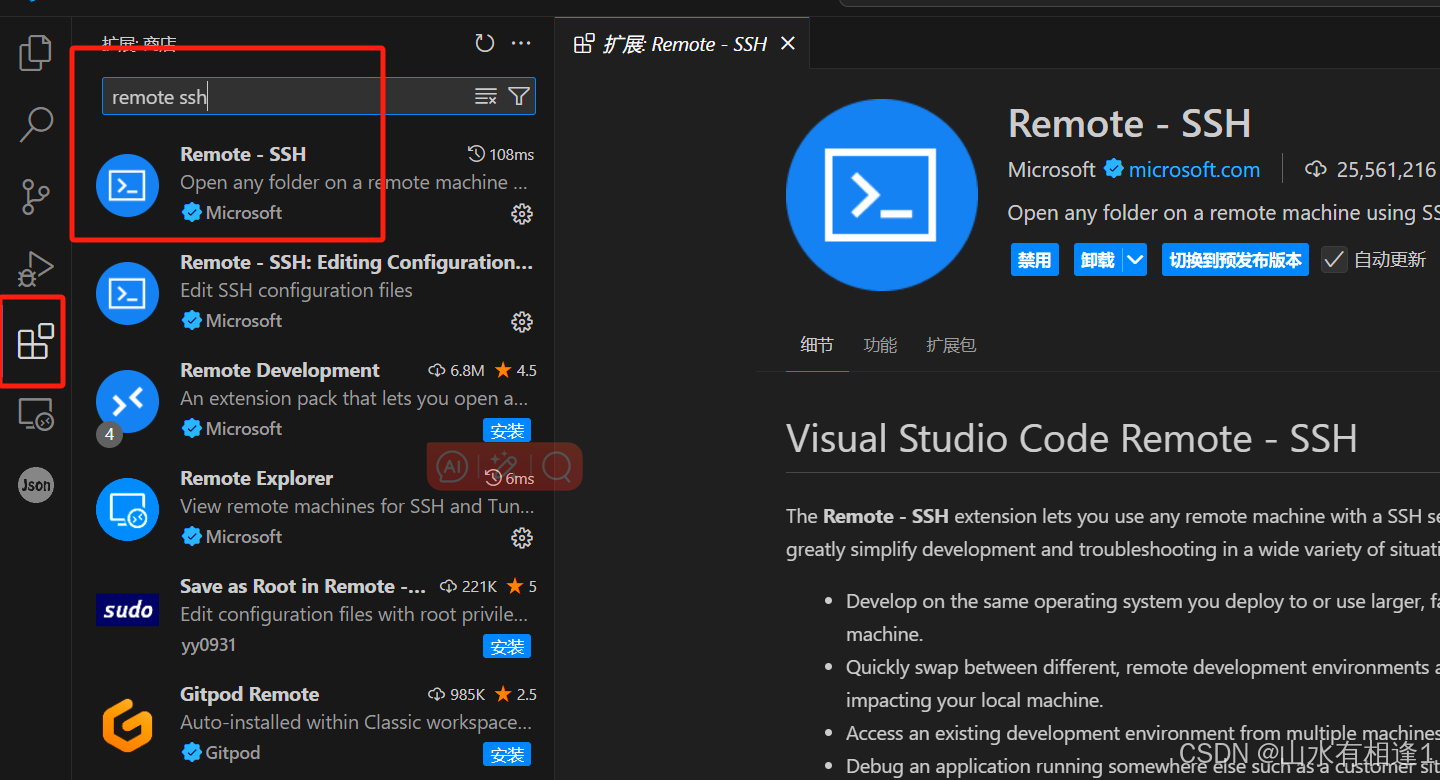Clear extensions search results
The image size is (1440, 780).
point(486,96)
